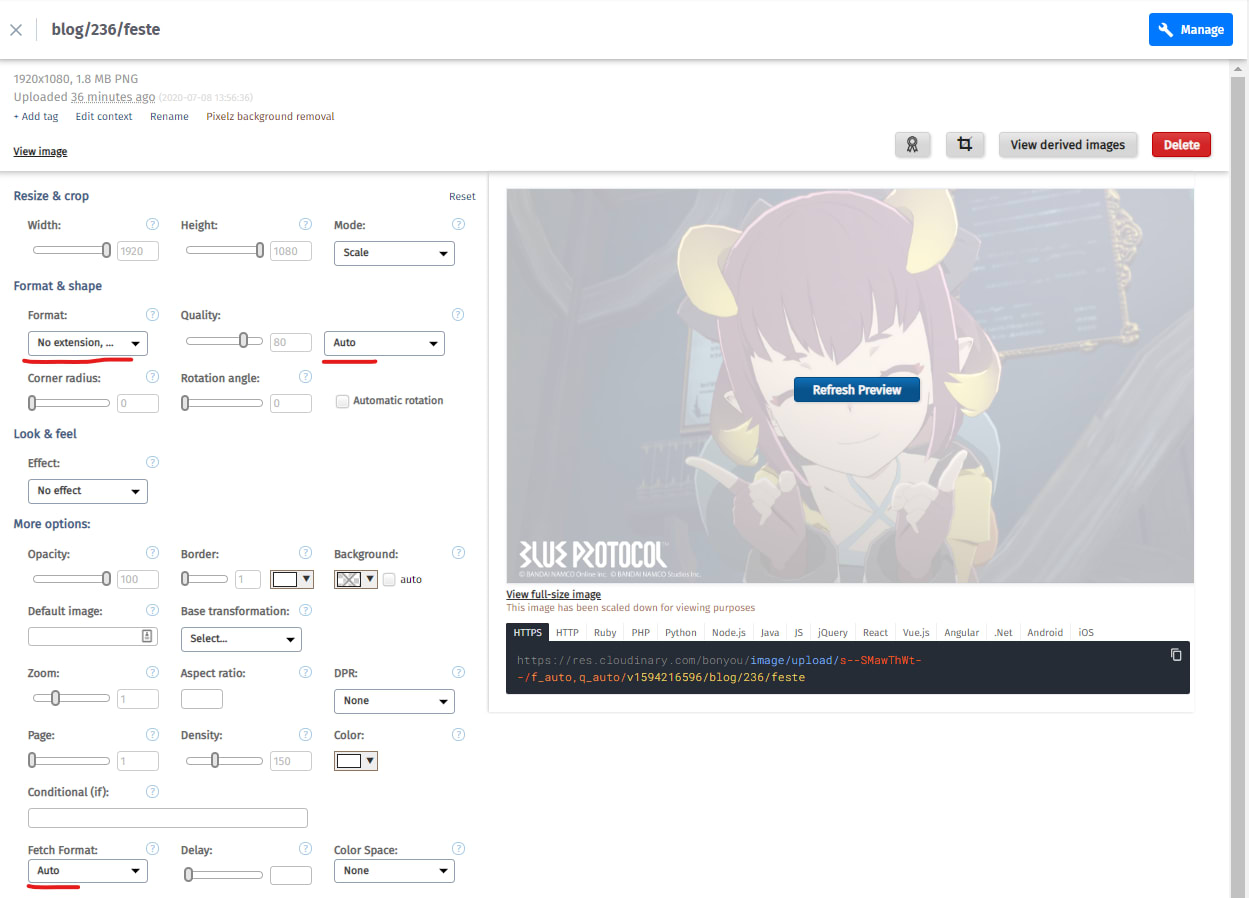Open help icon next to Page
This screenshot has width=1249, height=898.
coord(152,735)
